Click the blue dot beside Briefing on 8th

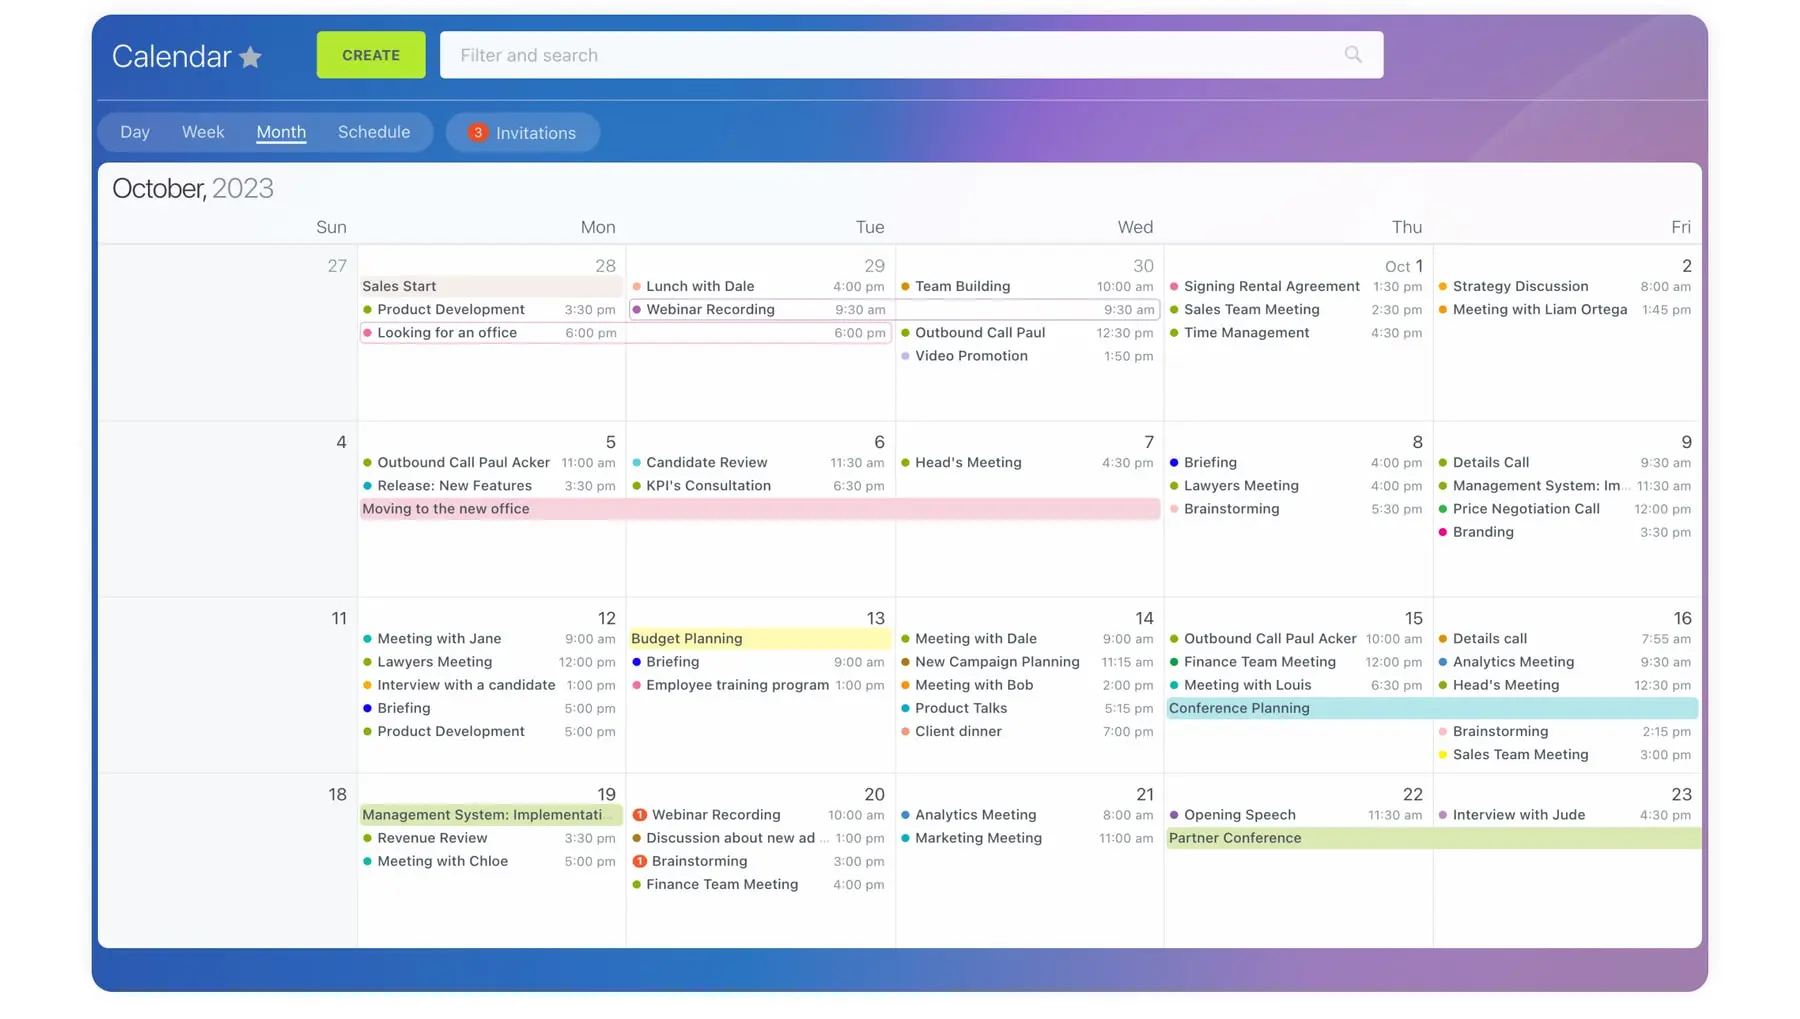point(1174,463)
